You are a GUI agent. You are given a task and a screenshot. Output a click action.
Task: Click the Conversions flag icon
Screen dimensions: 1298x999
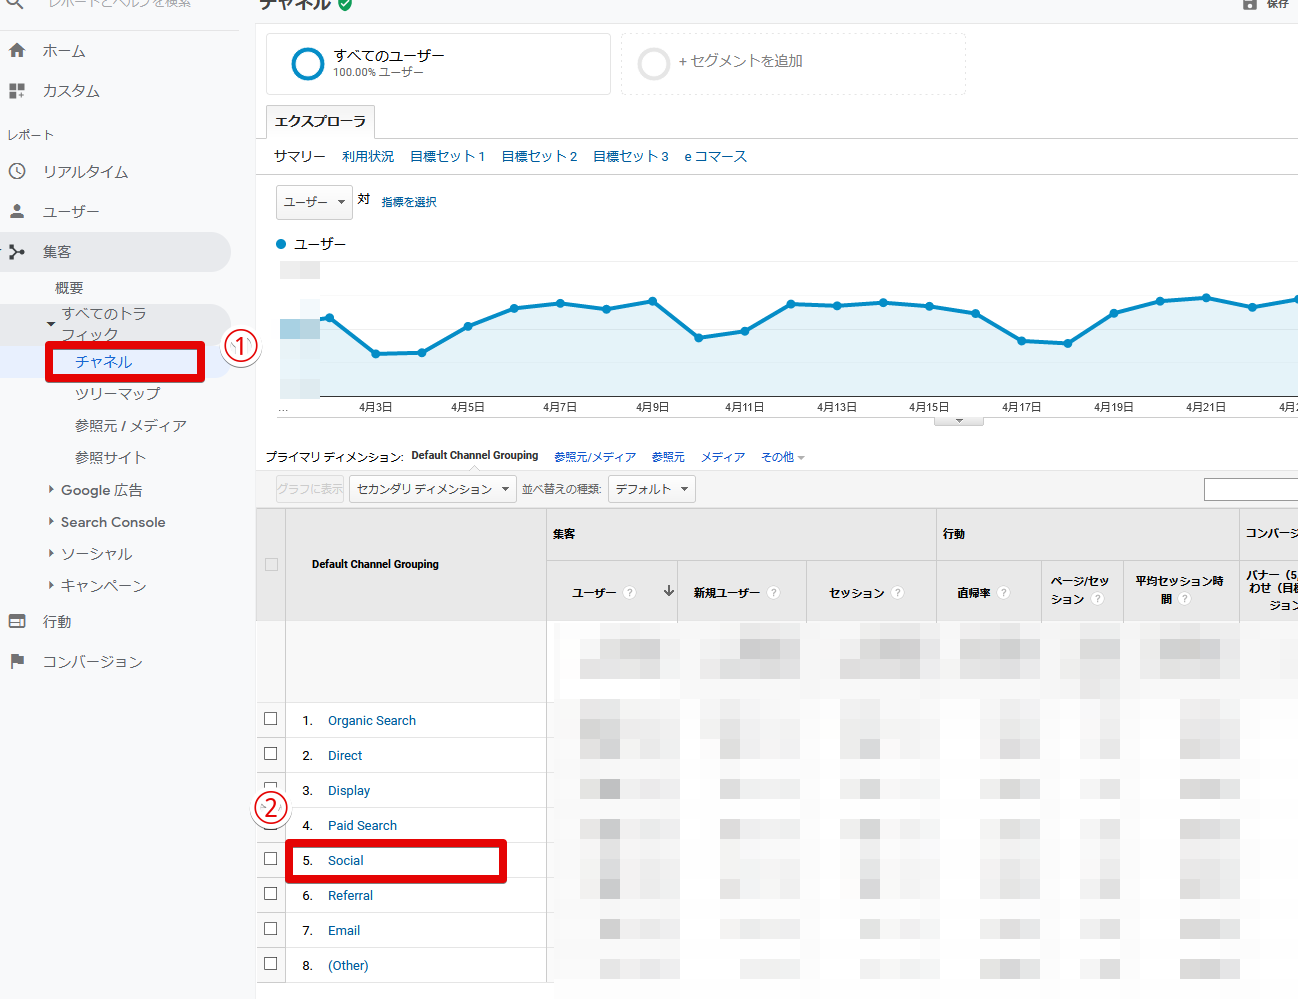pos(17,661)
